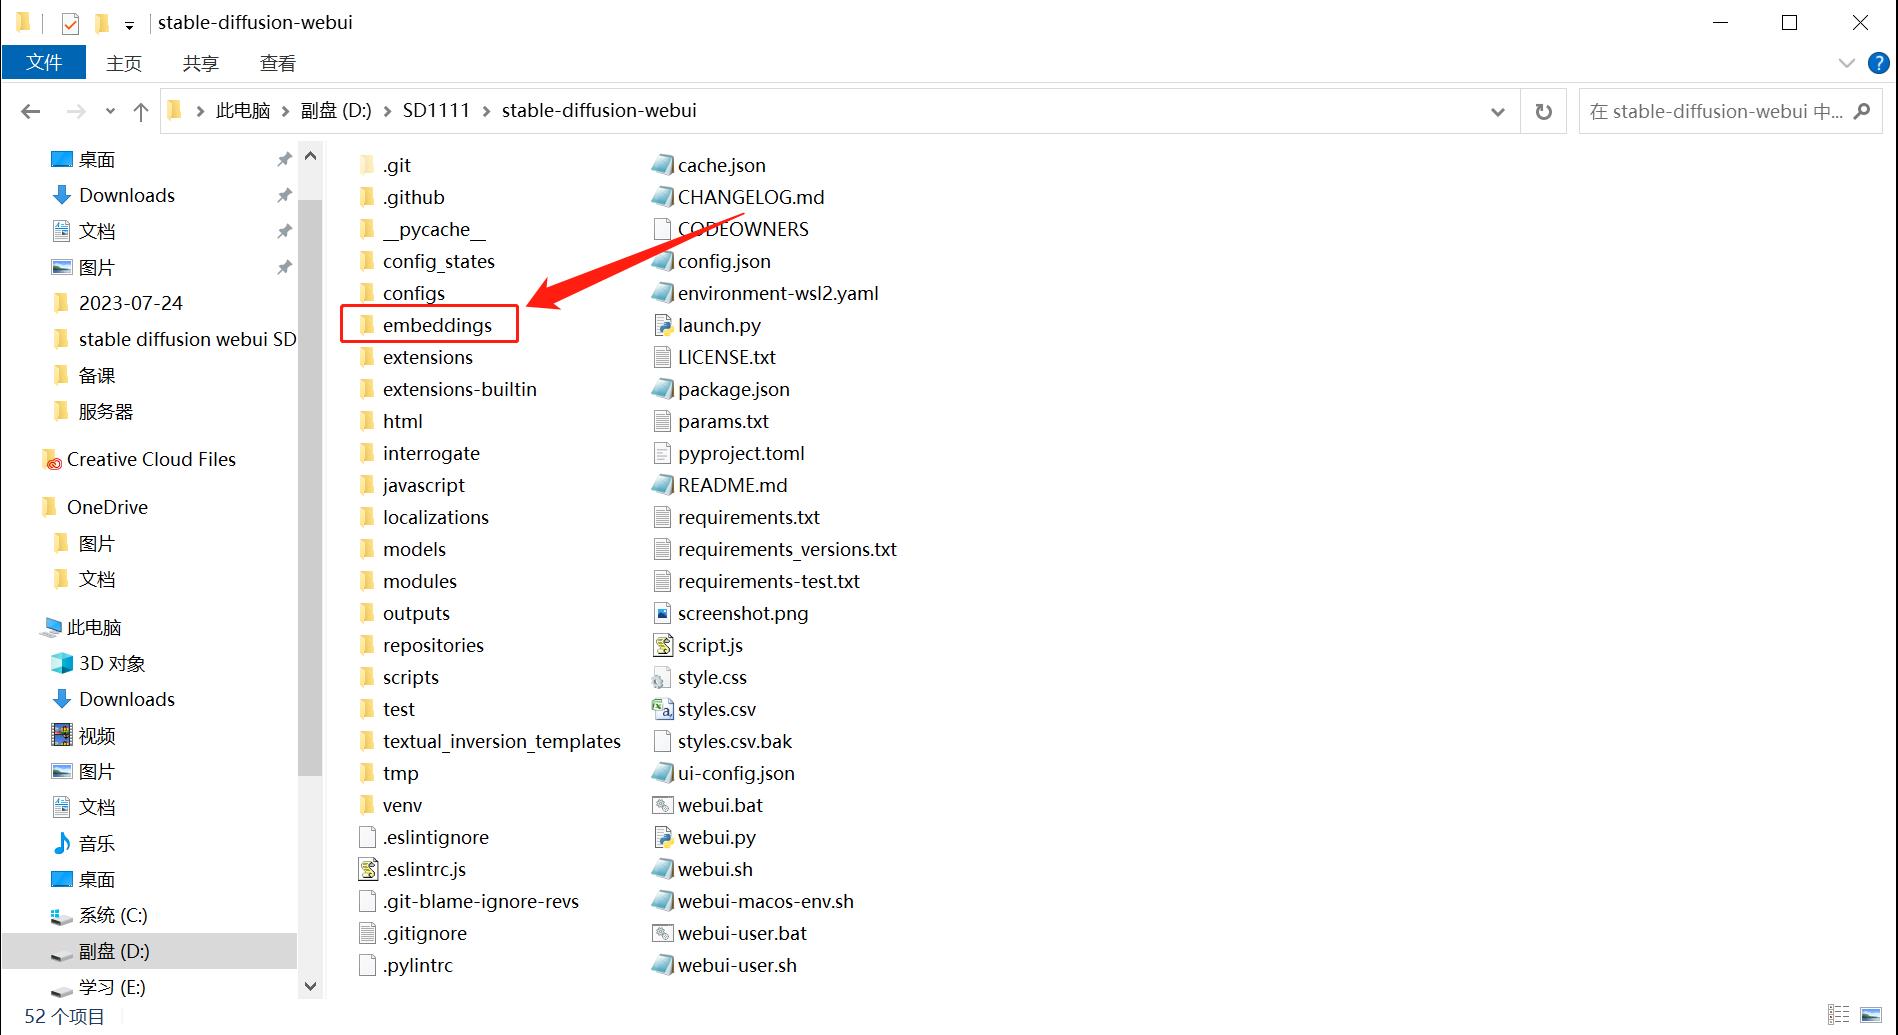The height and width of the screenshot is (1035, 1898).
Task: Select the launch.py Python file icon
Action: click(x=662, y=325)
